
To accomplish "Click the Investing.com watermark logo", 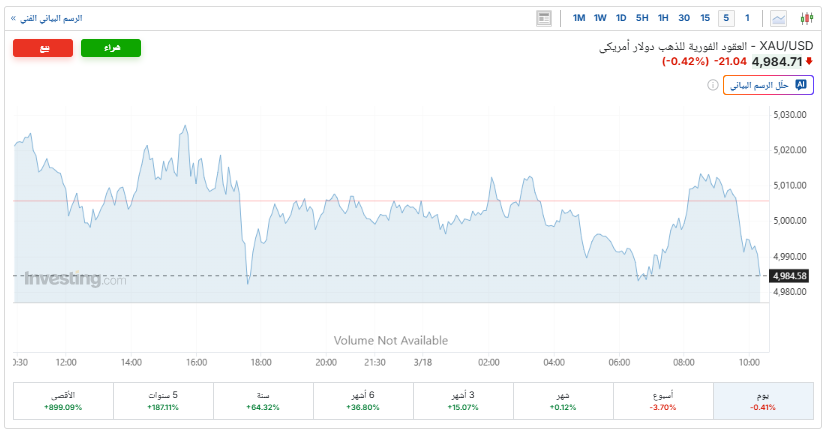I will tap(75, 280).
